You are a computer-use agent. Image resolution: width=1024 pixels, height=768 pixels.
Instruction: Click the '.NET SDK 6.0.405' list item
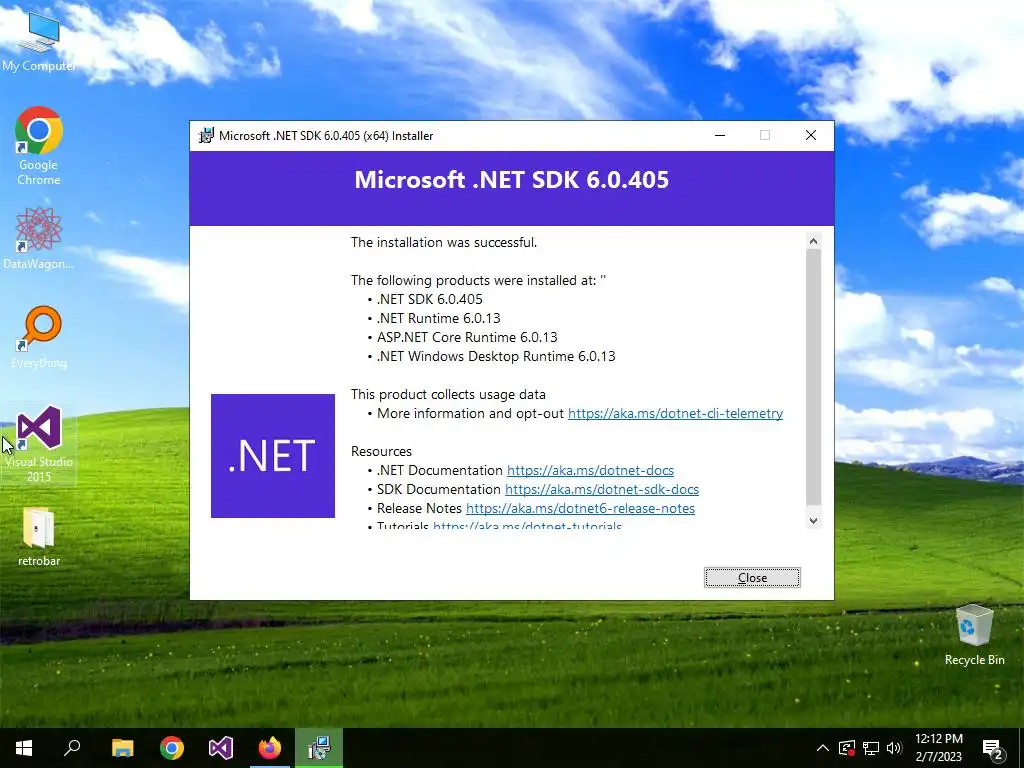429,299
